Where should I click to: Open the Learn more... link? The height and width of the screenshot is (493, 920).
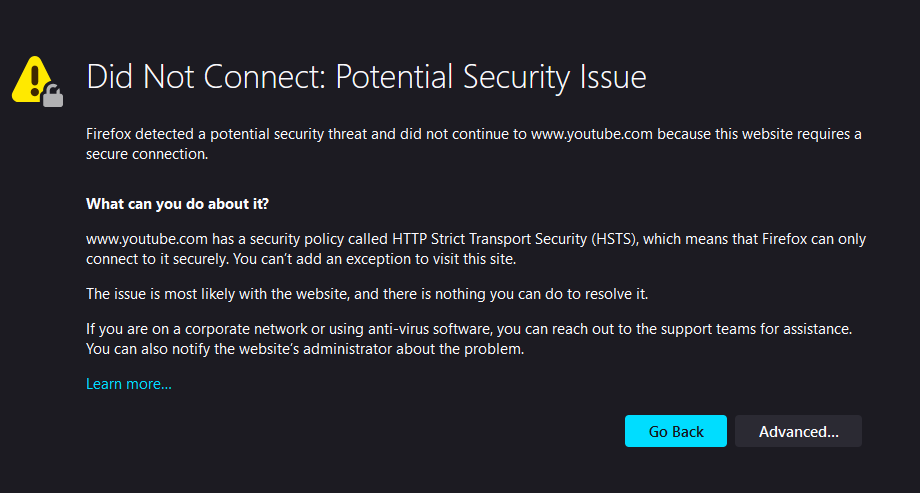[128, 384]
